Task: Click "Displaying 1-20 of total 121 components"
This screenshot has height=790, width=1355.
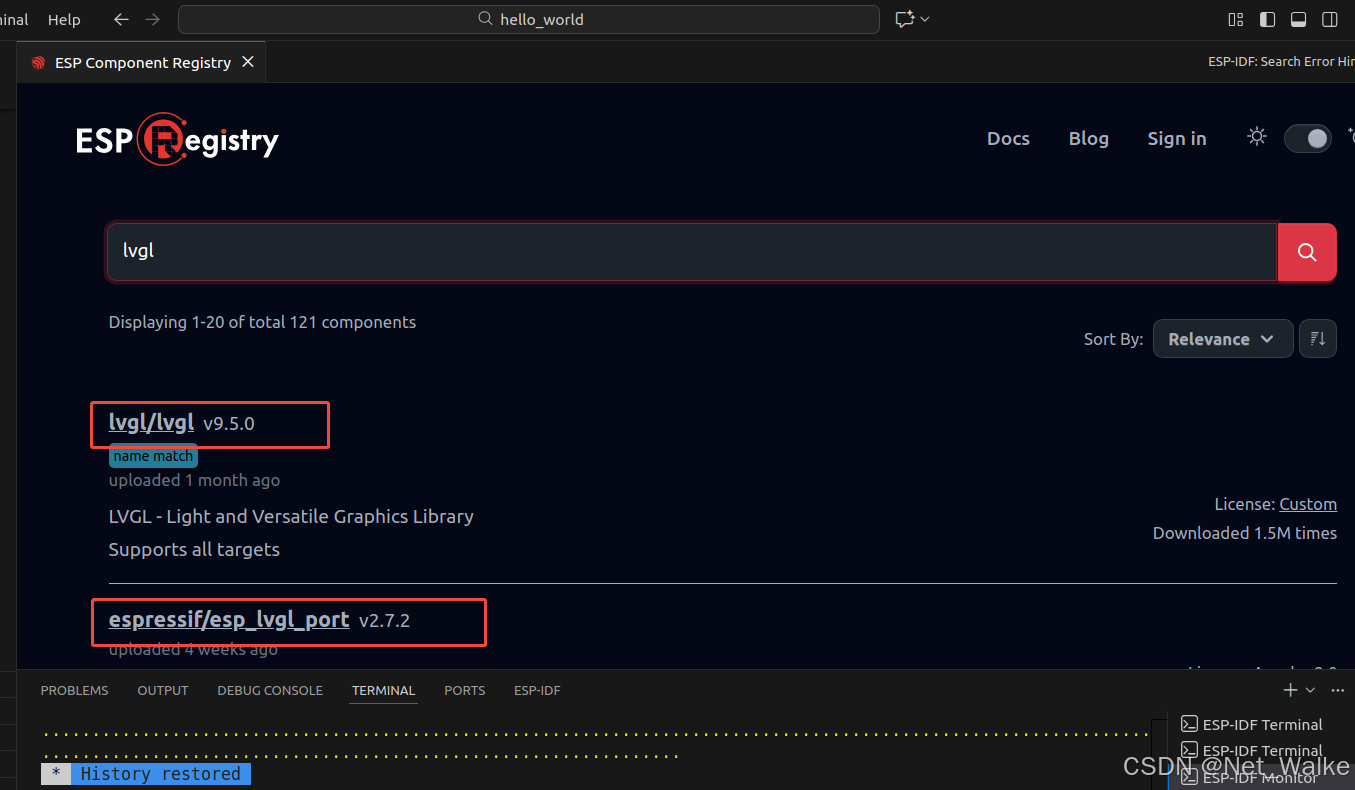Action: [262, 322]
